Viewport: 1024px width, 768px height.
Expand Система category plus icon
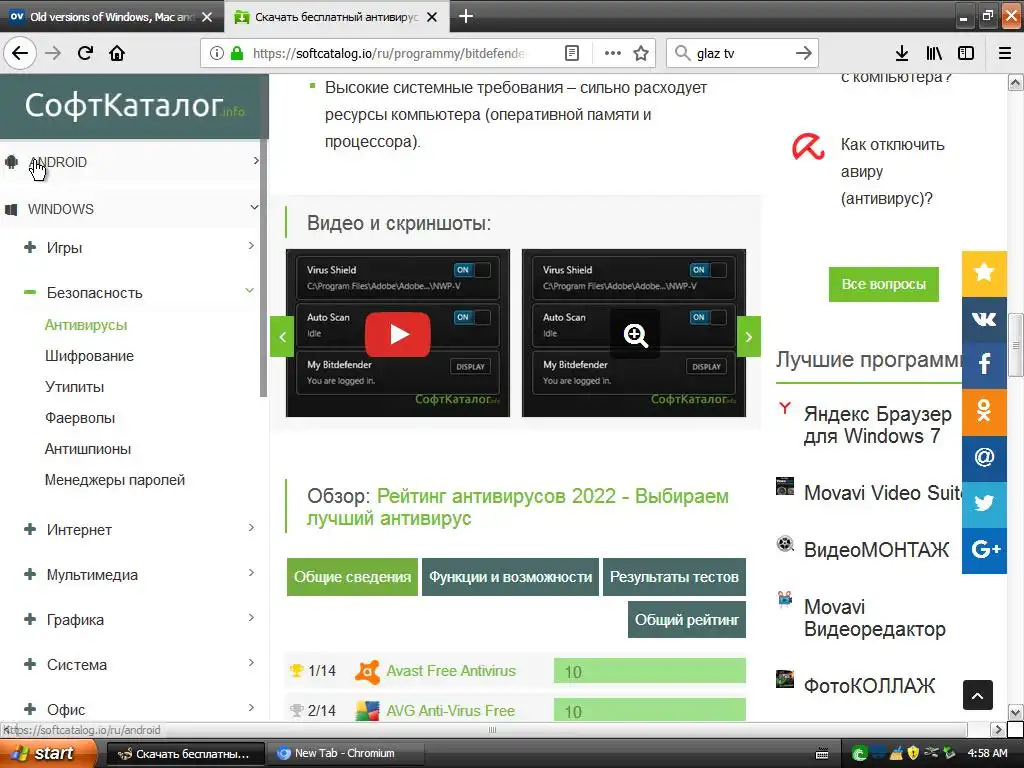tap(29, 664)
